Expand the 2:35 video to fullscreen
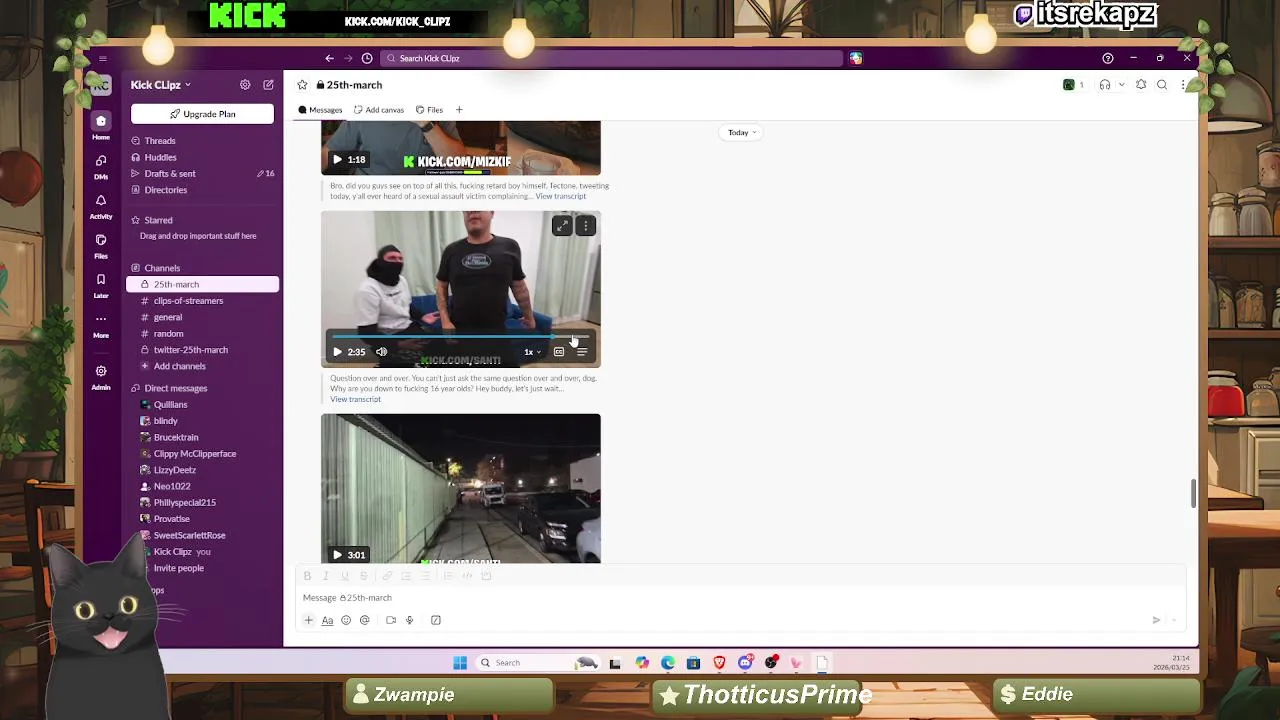 562,226
